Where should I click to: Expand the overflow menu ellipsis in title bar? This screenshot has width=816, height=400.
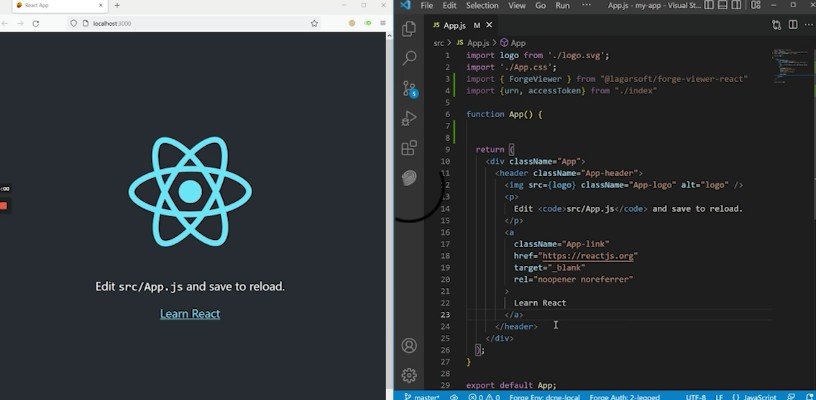click(586, 5)
